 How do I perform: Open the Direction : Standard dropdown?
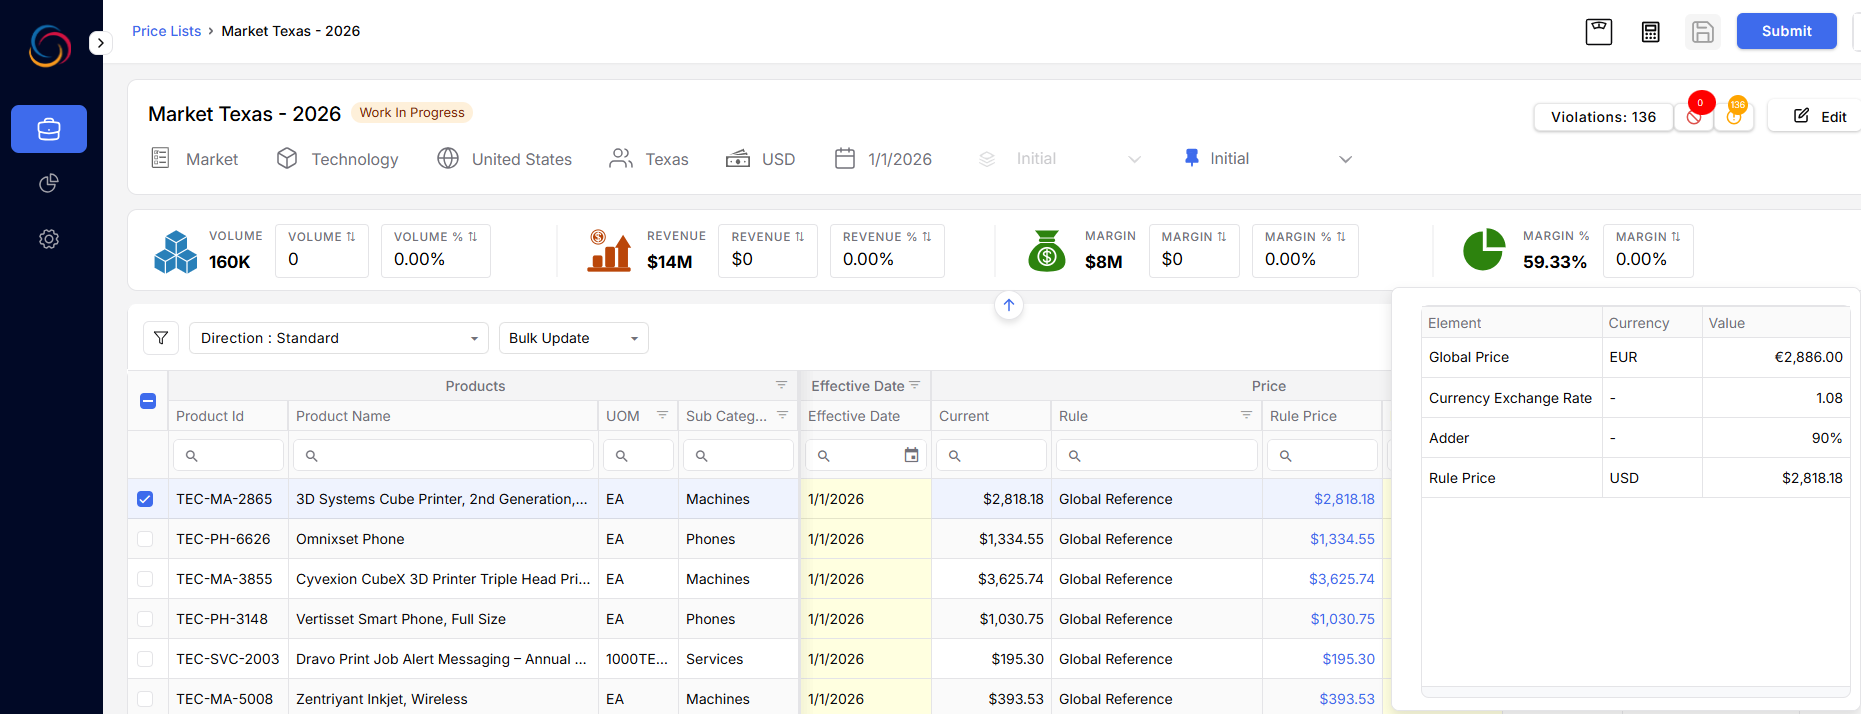(x=339, y=338)
